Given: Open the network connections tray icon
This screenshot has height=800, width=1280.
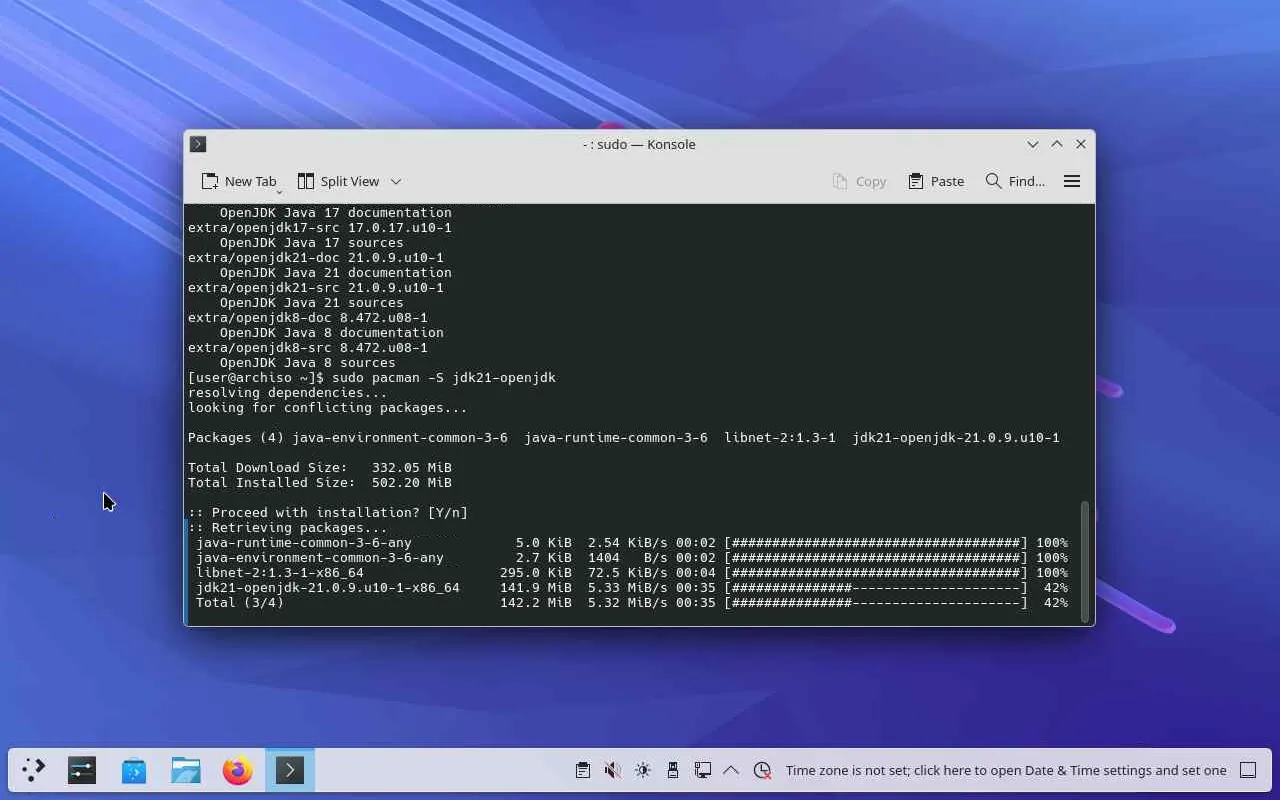Looking at the screenshot, I should [x=703, y=770].
